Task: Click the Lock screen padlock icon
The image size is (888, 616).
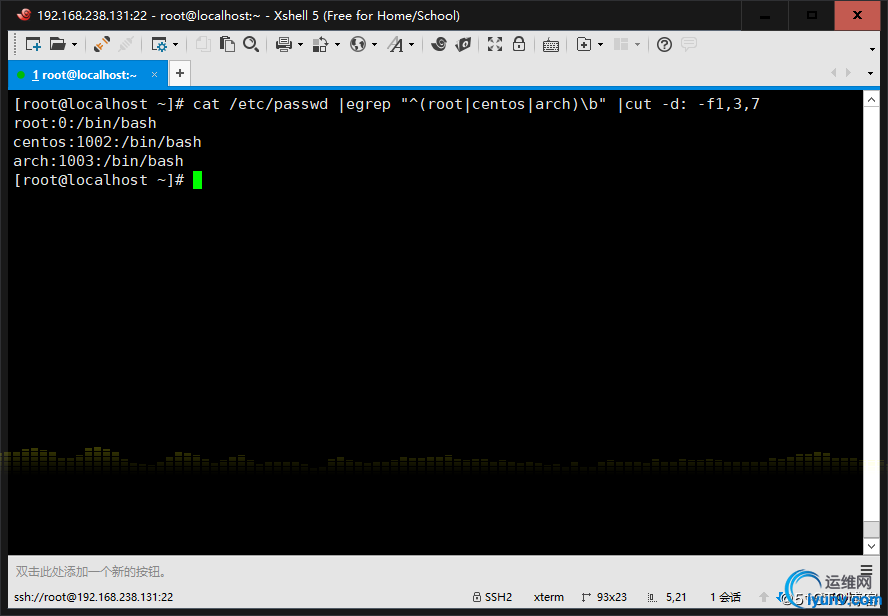Action: (519, 44)
